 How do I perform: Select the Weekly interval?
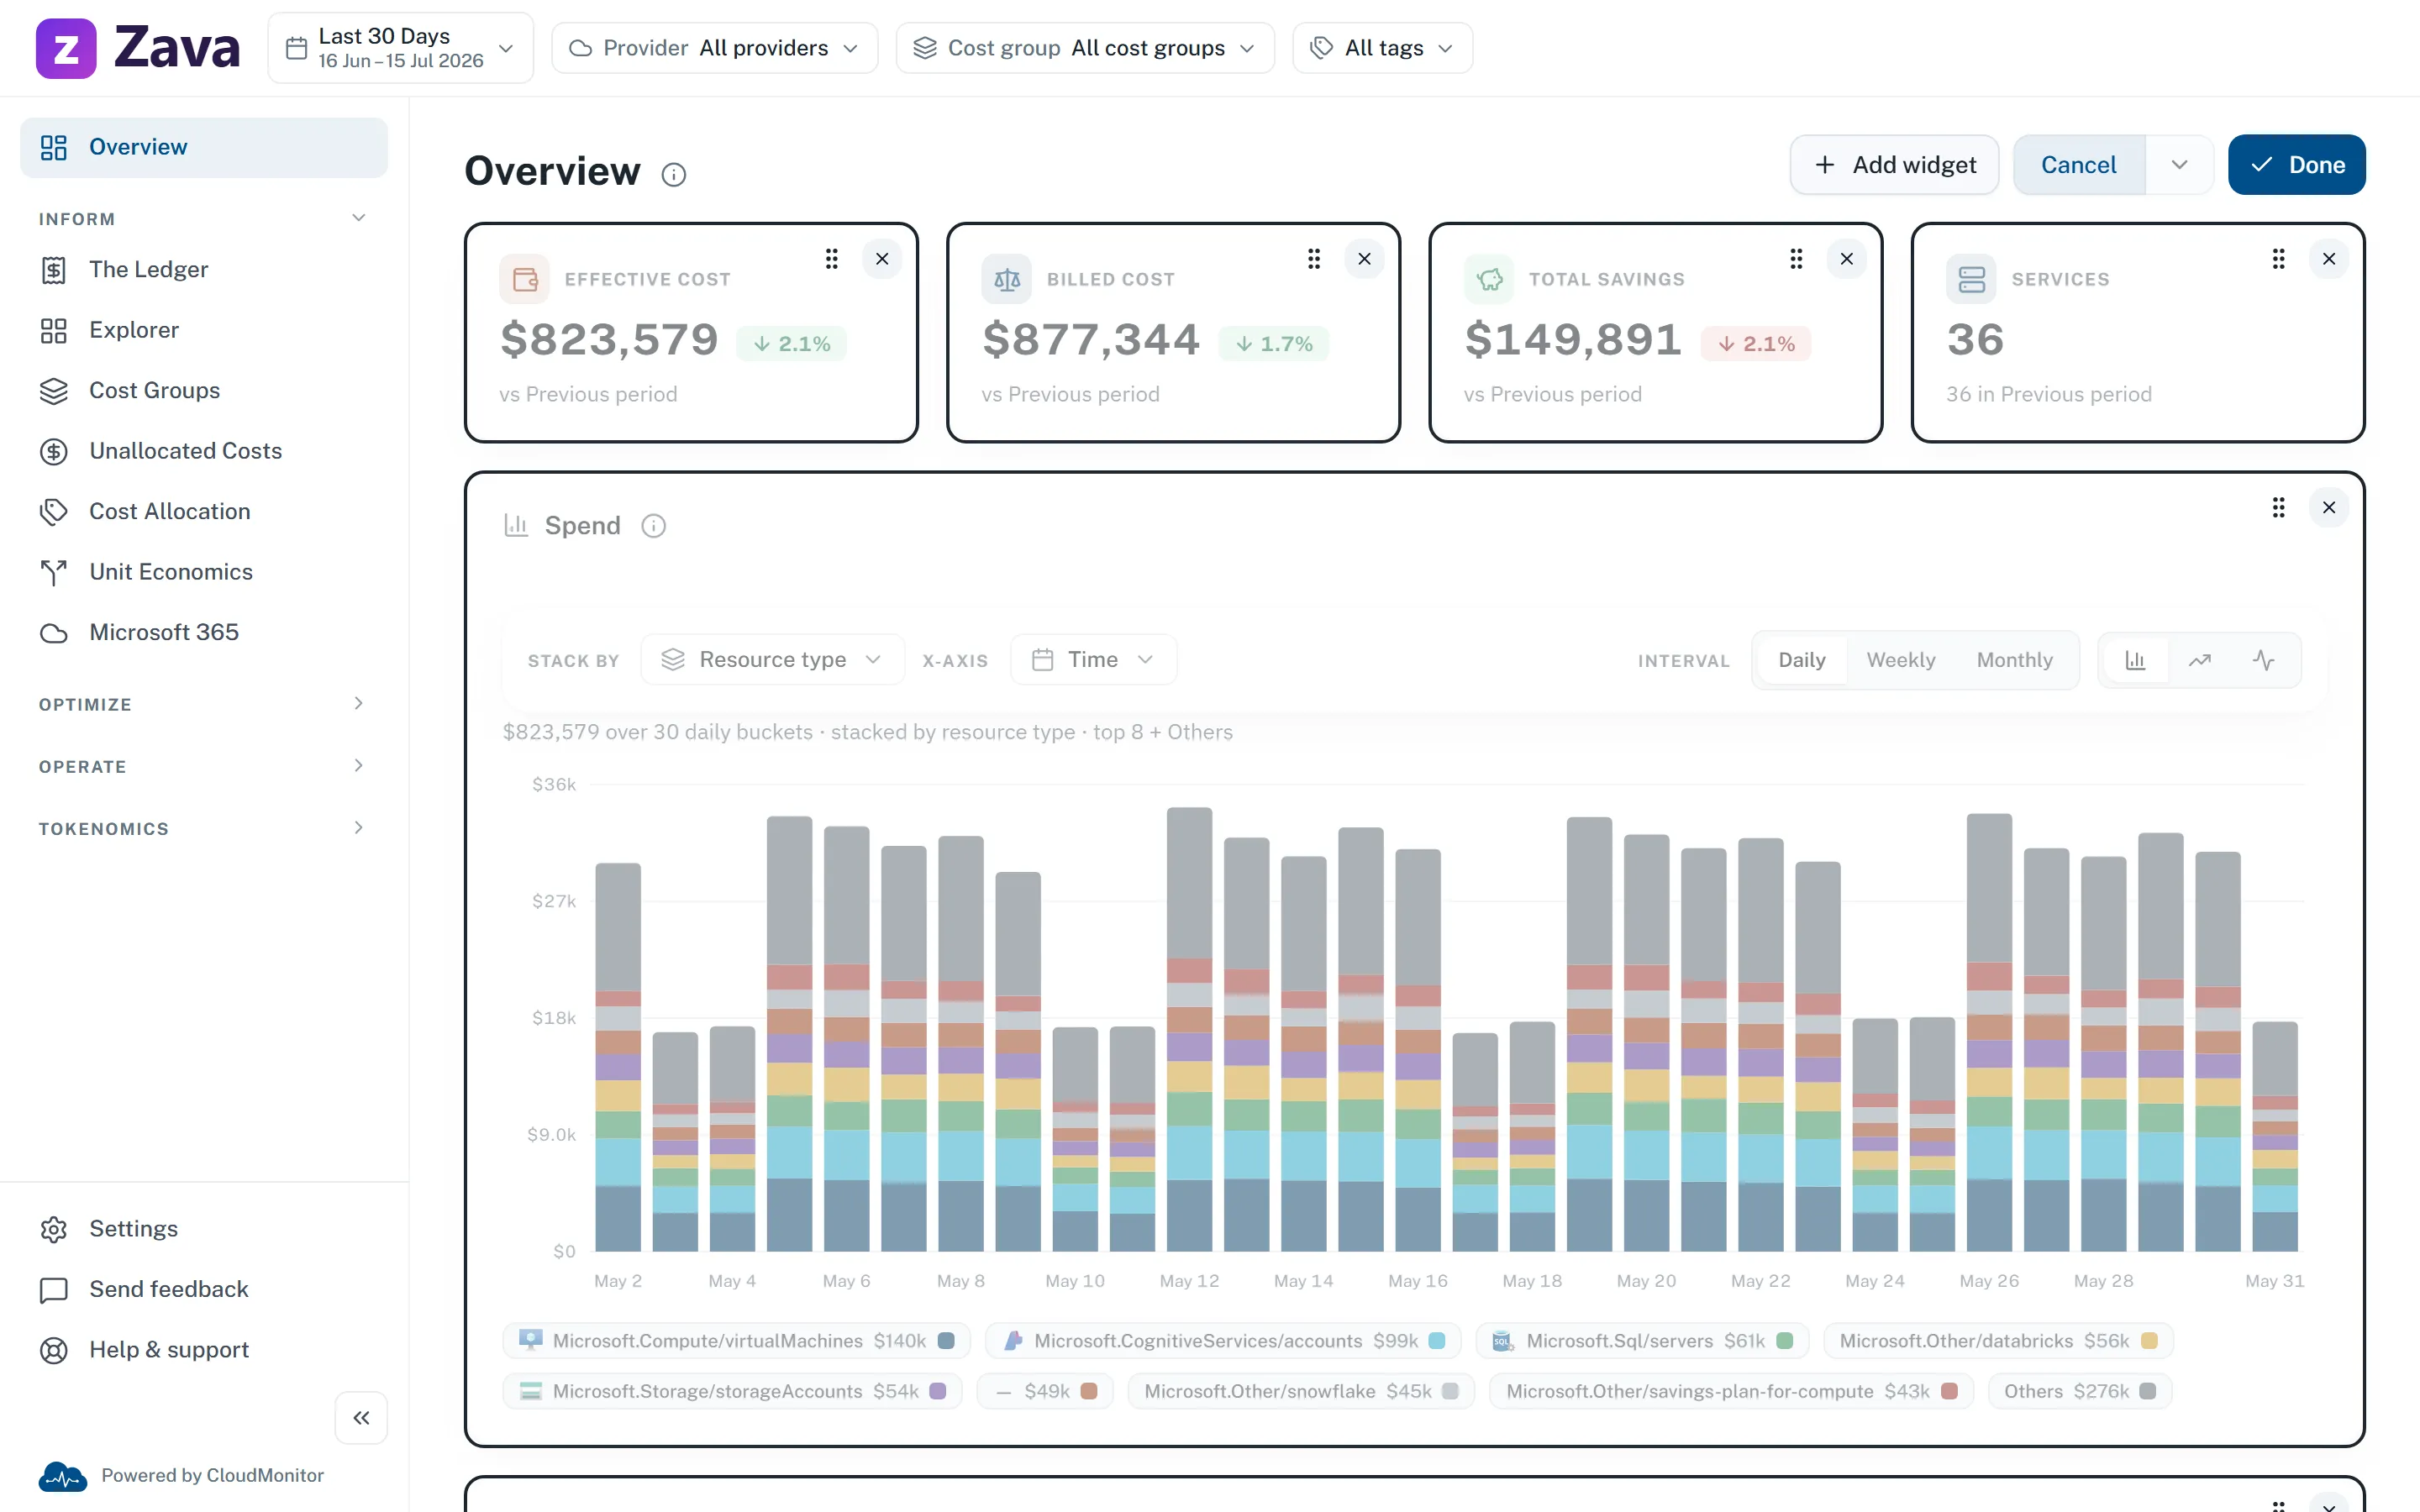(x=1900, y=660)
